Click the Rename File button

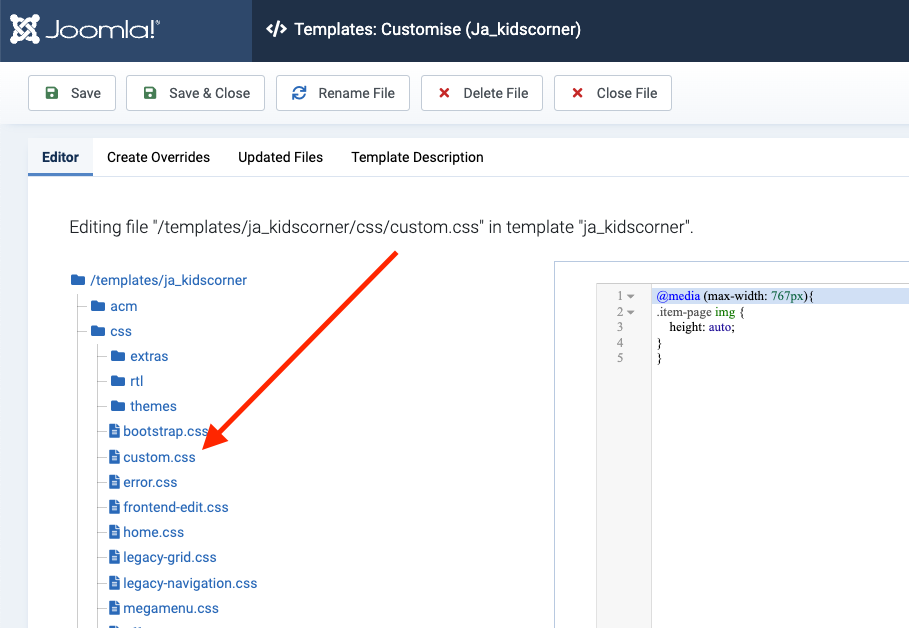coord(342,93)
